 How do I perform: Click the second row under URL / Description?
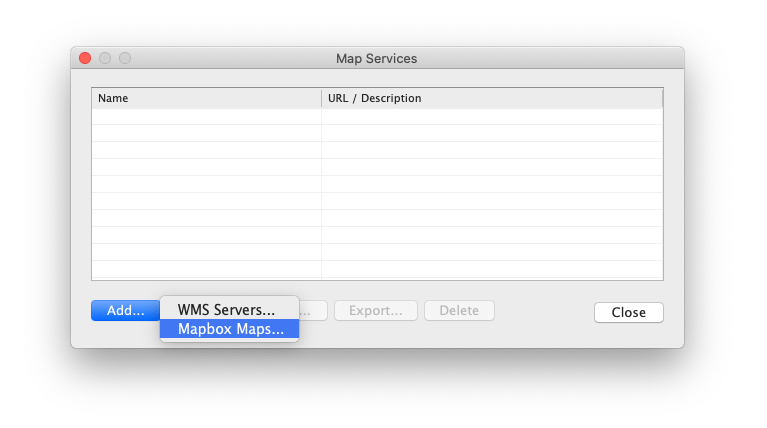pos(490,133)
